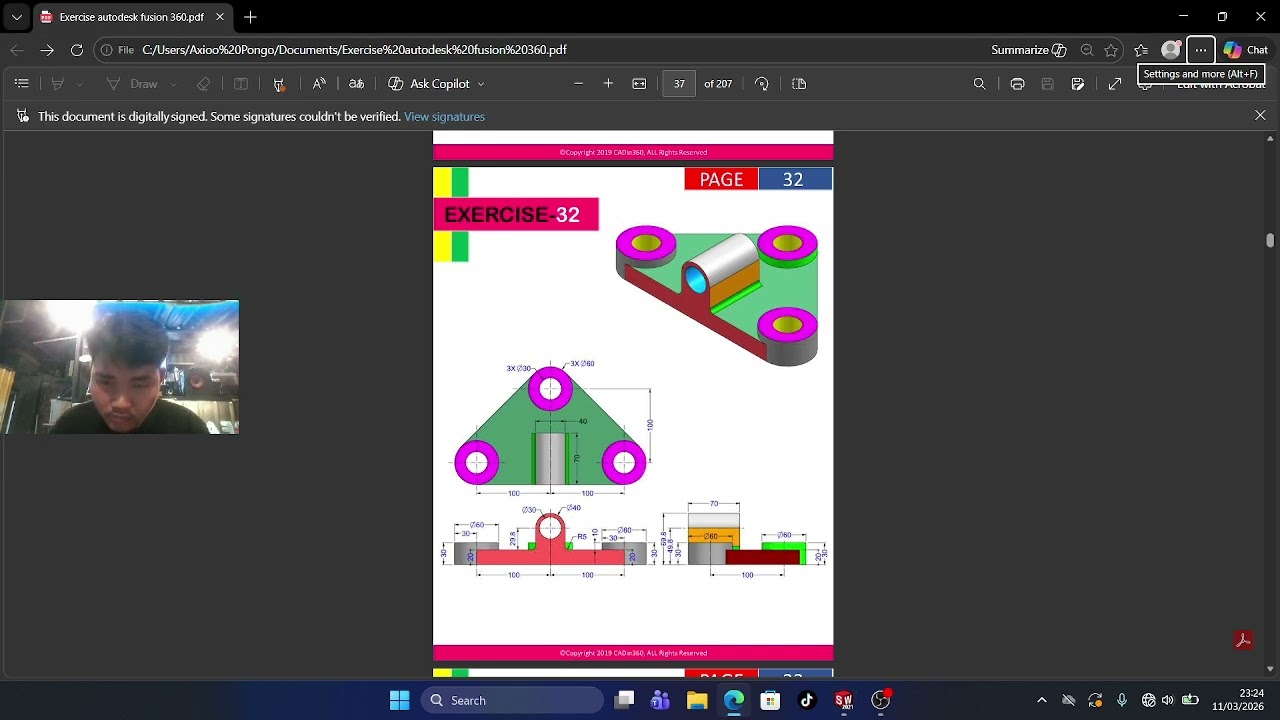Refresh the page
Screen dimensions: 1280x720
click(77, 50)
